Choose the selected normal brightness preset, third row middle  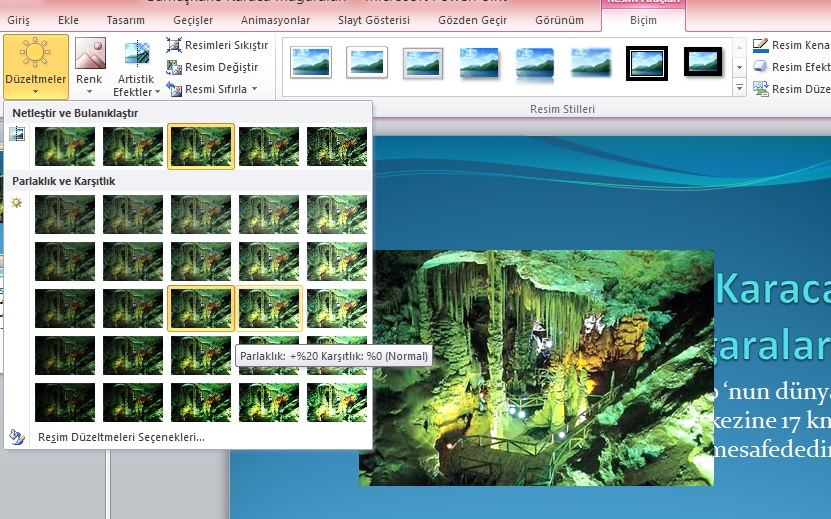pyautogui.click(x=201, y=309)
